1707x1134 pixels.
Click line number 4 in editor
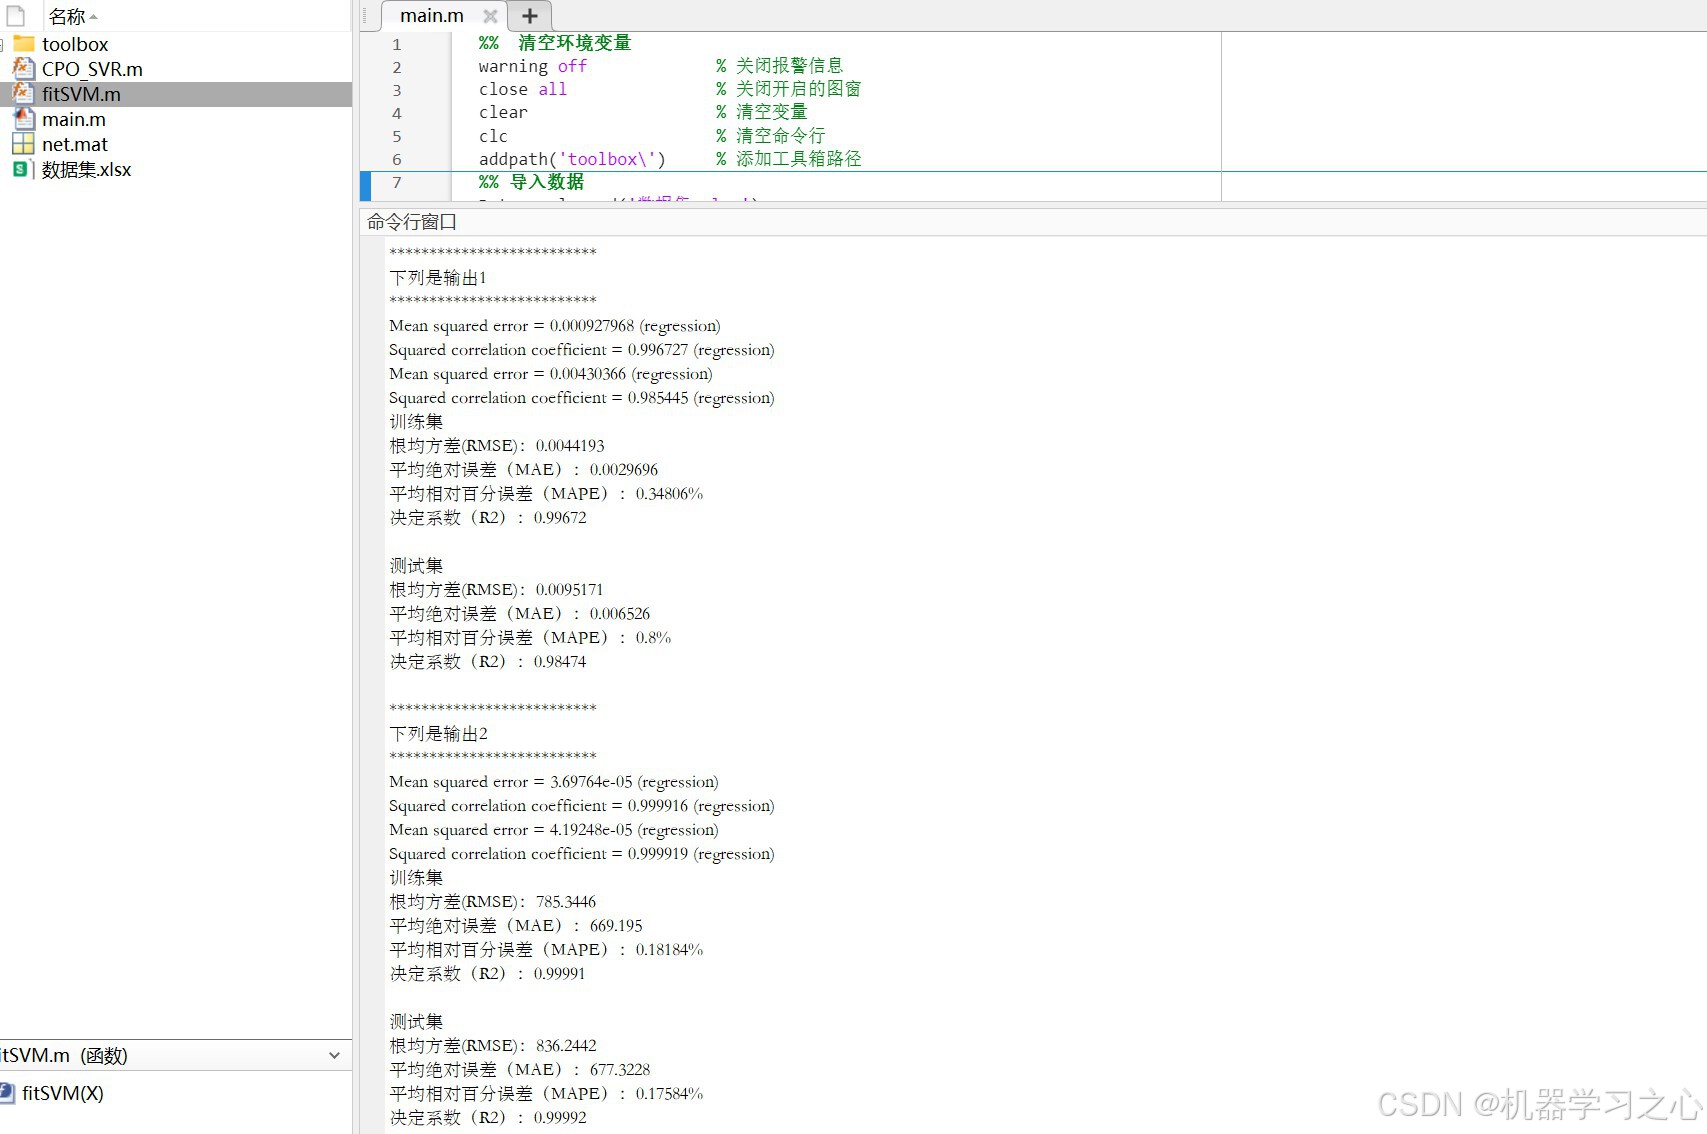pos(397,113)
